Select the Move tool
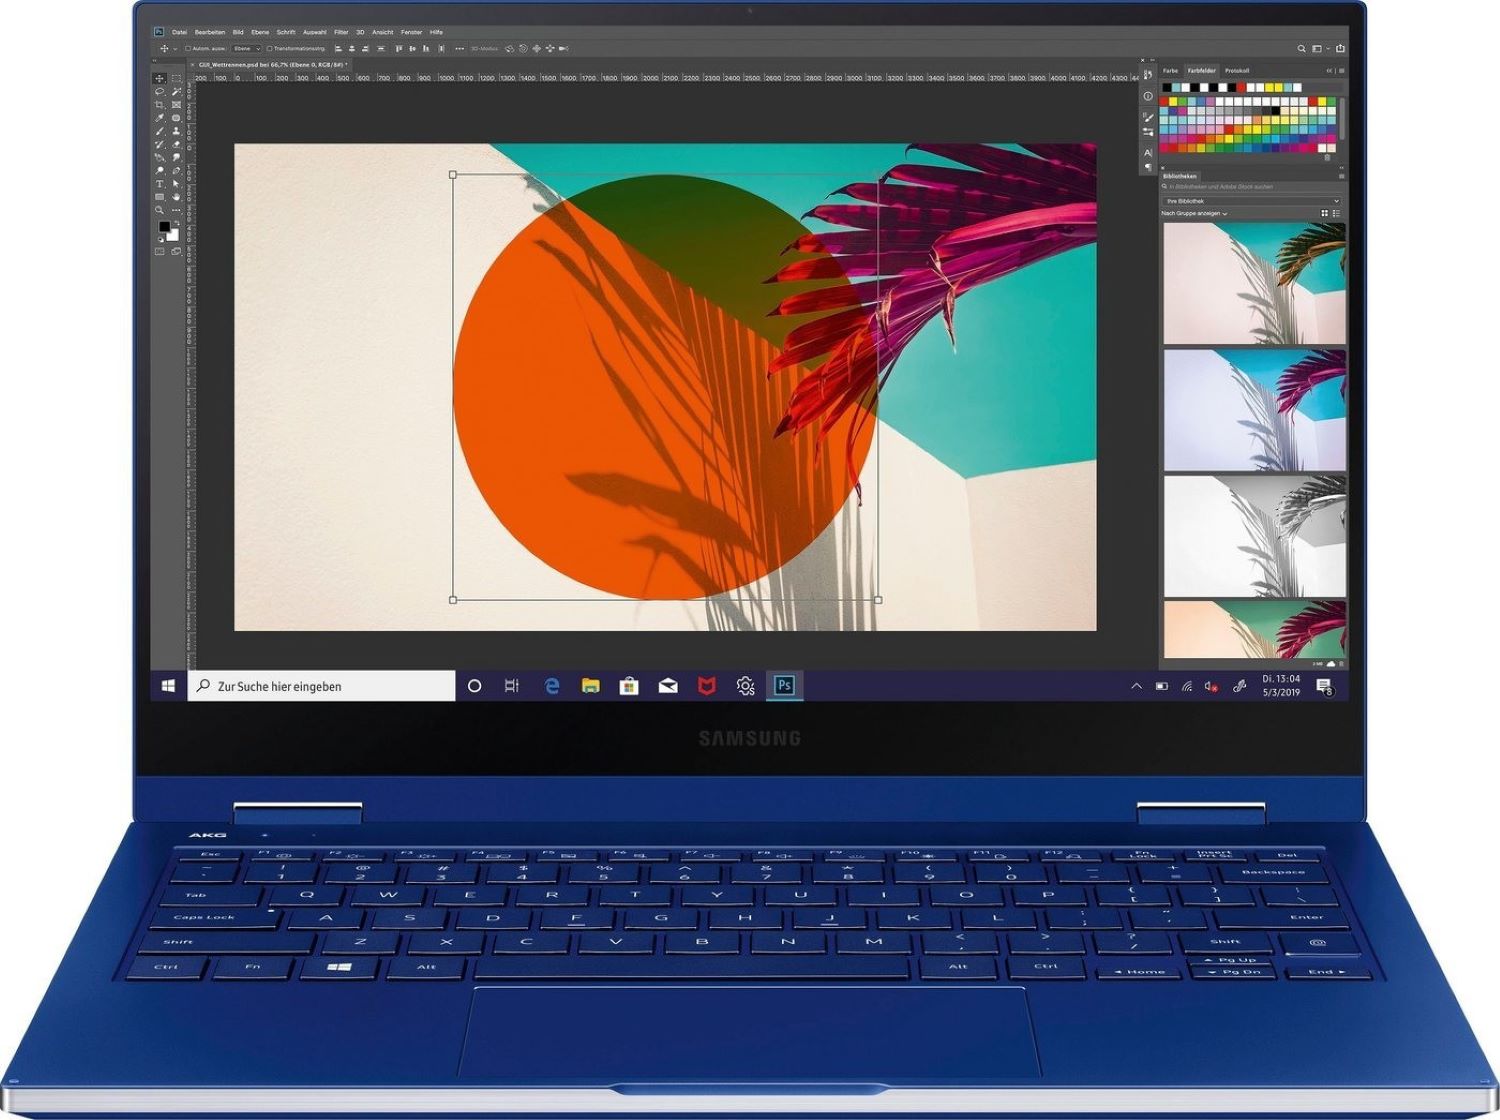The width and height of the screenshot is (1500, 1120). (161, 78)
